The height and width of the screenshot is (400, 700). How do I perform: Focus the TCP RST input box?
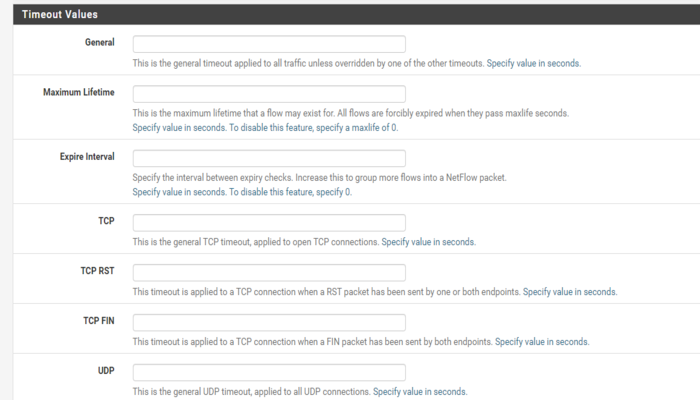269,273
